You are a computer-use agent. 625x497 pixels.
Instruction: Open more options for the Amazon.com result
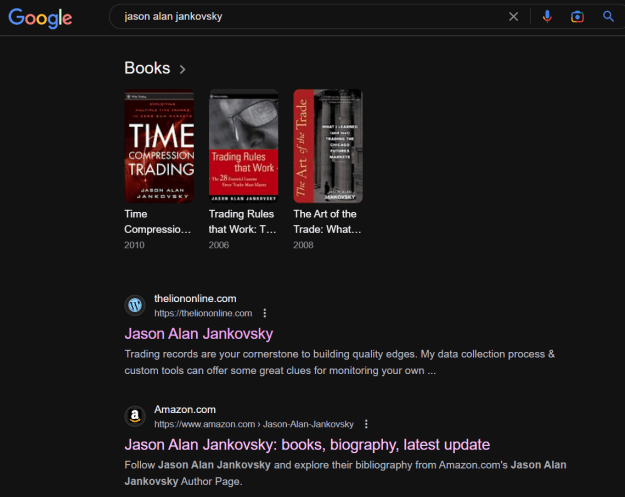[366, 424]
